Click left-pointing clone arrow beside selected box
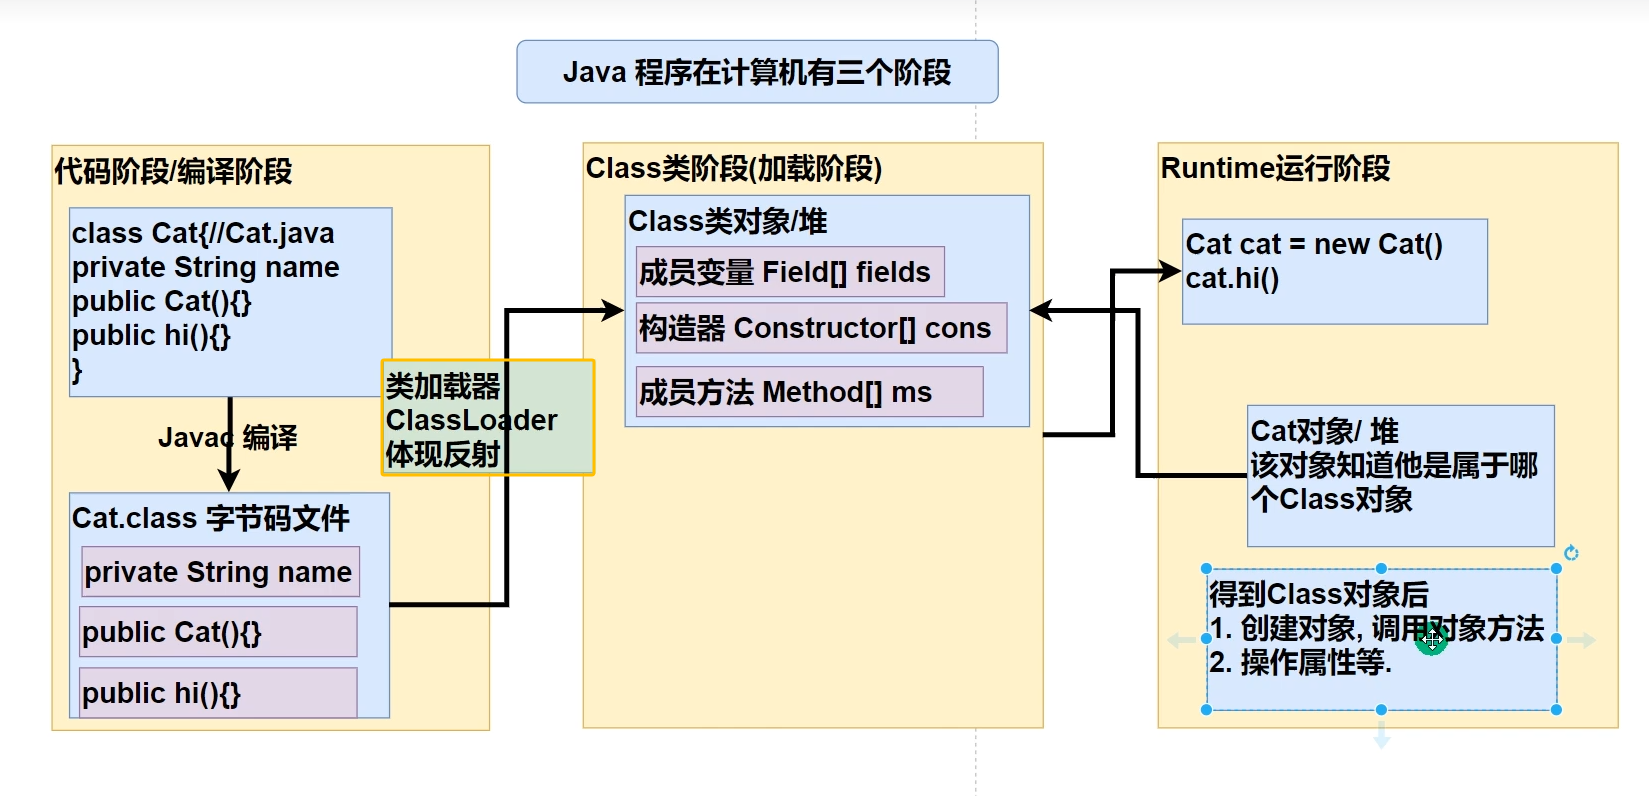The image size is (1649, 796). point(1182,640)
